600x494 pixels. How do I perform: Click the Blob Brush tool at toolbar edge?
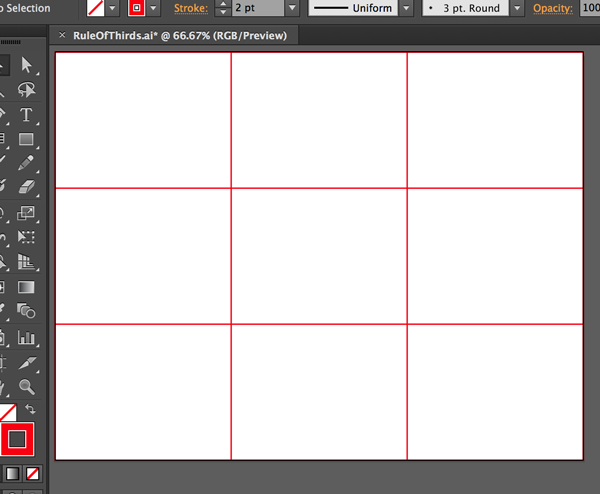[3, 187]
